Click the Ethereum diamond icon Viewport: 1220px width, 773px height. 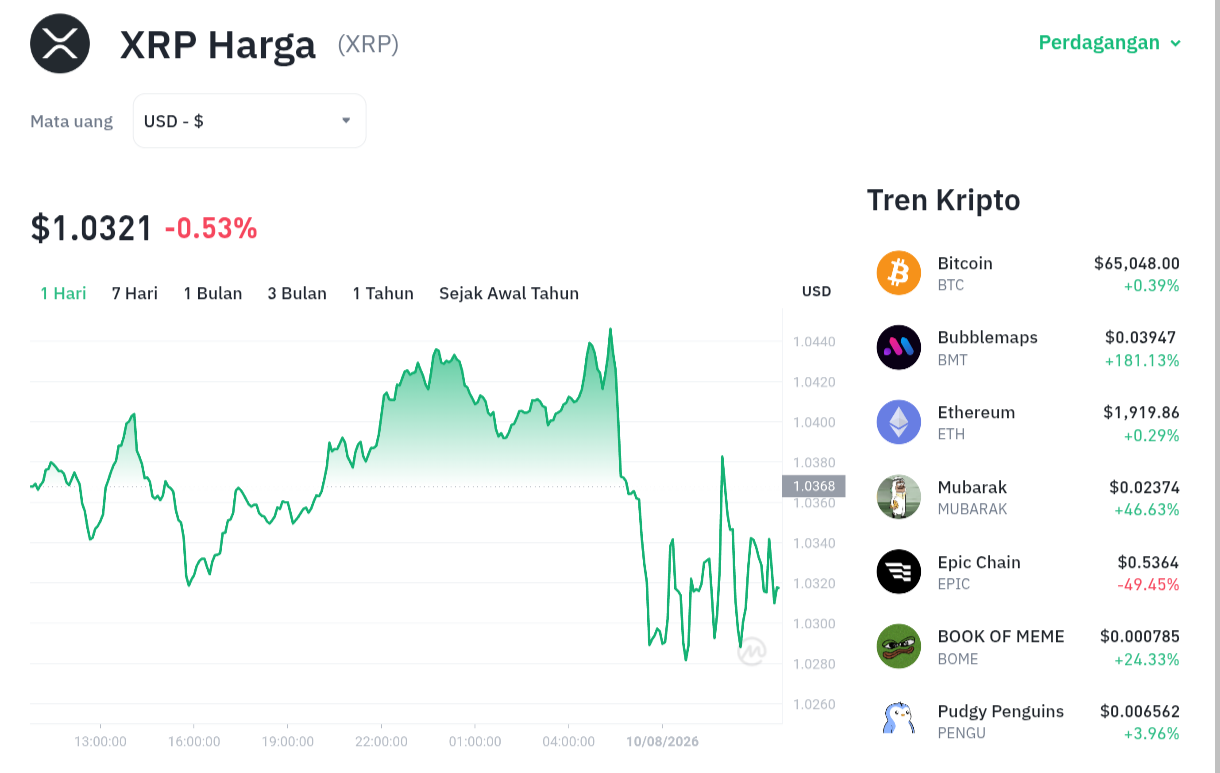898,422
